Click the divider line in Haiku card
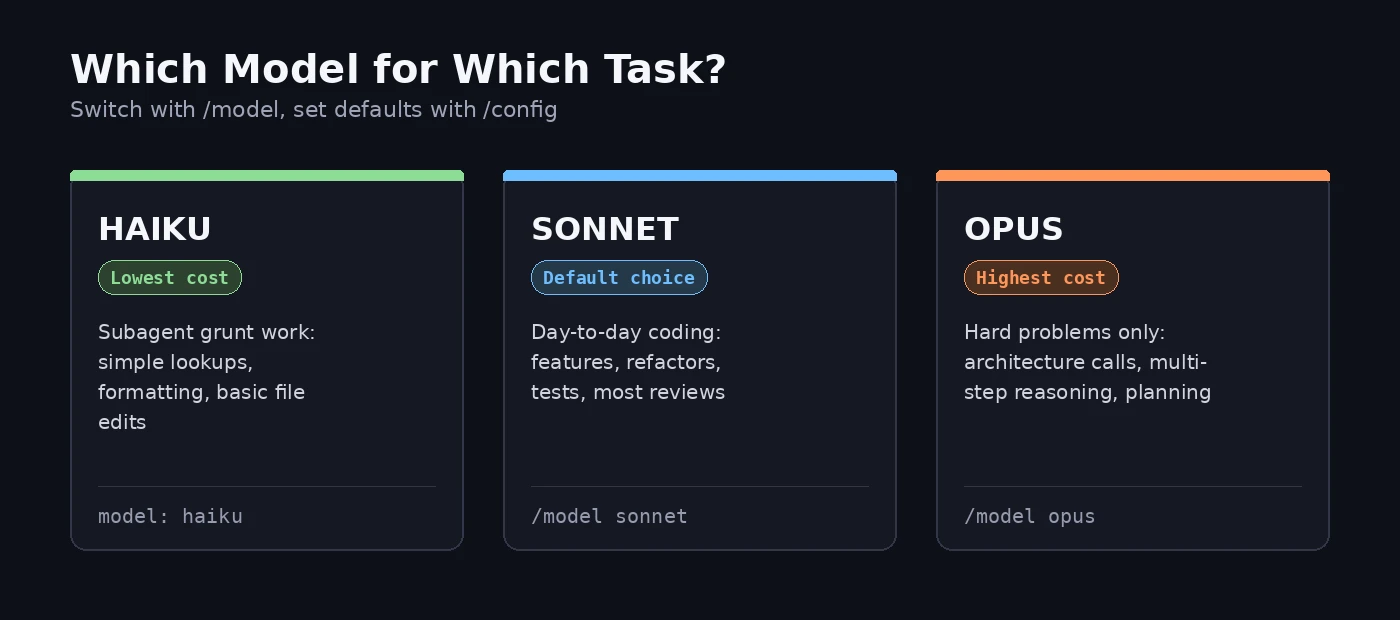Viewport: 1400px width, 620px height. coord(267,486)
